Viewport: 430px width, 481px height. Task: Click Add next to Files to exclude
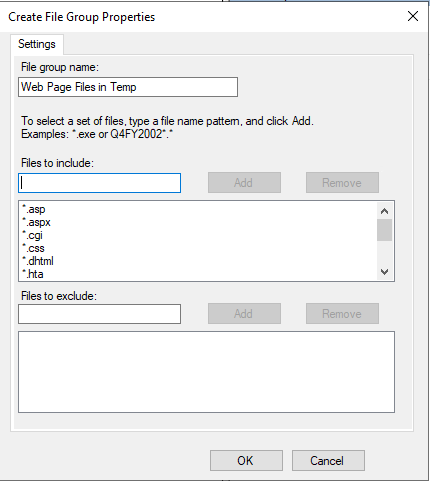(x=244, y=313)
